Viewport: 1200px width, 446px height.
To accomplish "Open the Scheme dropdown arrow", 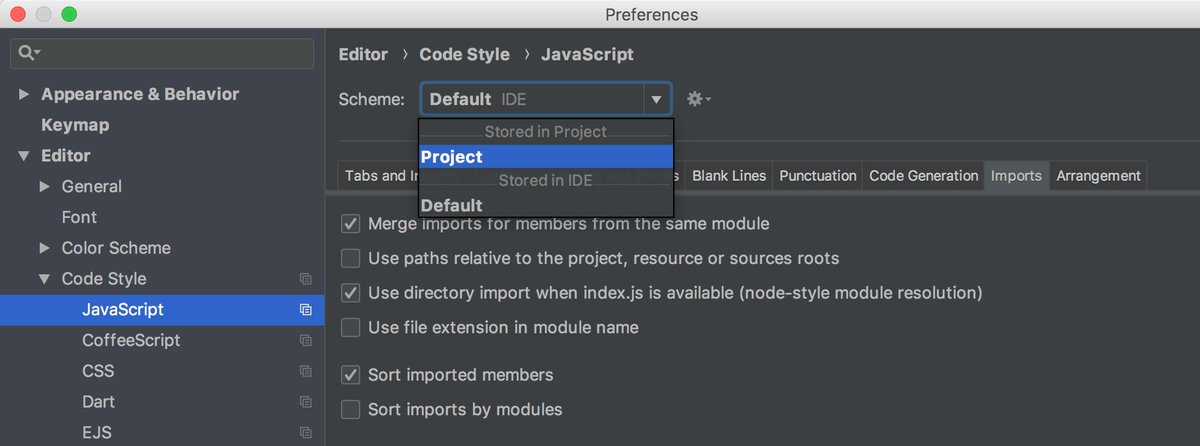I will click(656, 100).
